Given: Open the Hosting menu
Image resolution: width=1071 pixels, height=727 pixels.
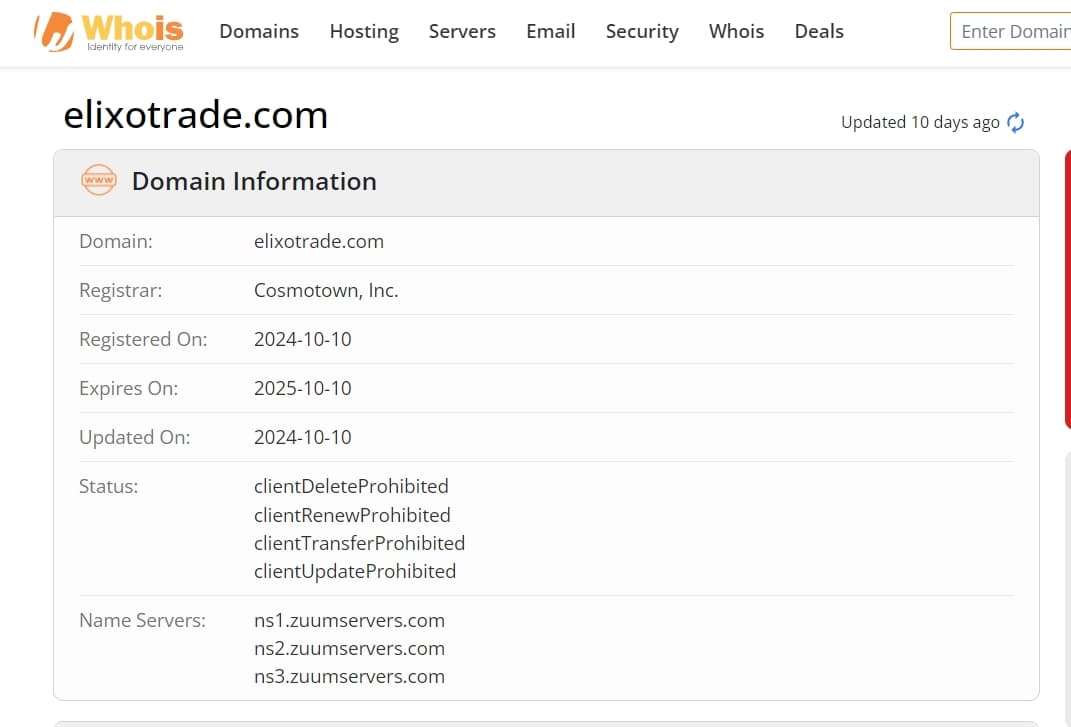Looking at the screenshot, I should (364, 31).
